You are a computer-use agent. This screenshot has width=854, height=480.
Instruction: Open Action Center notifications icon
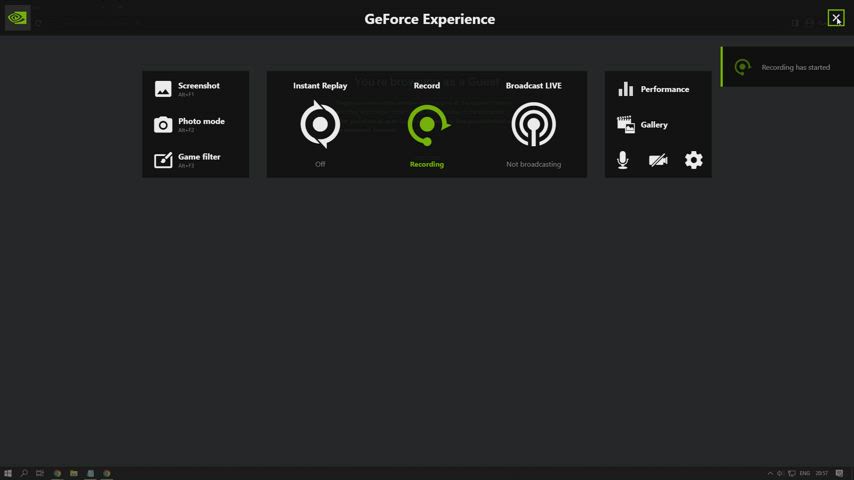[839, 473]
